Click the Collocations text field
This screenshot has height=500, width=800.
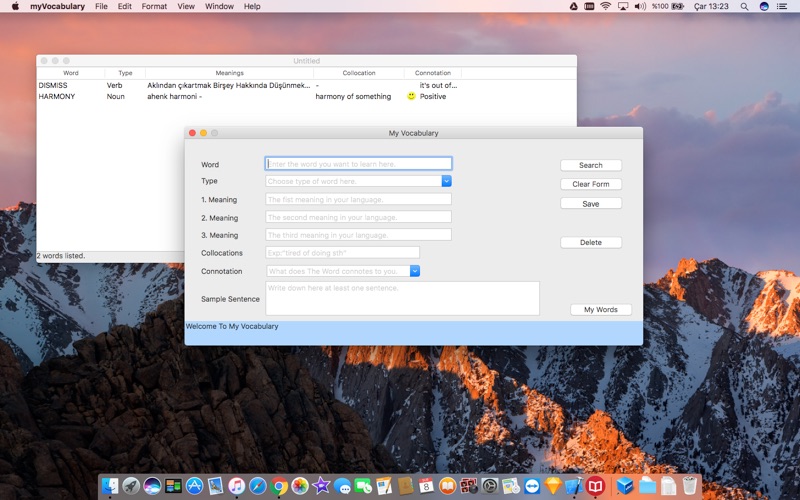click(x=342, y=253)
